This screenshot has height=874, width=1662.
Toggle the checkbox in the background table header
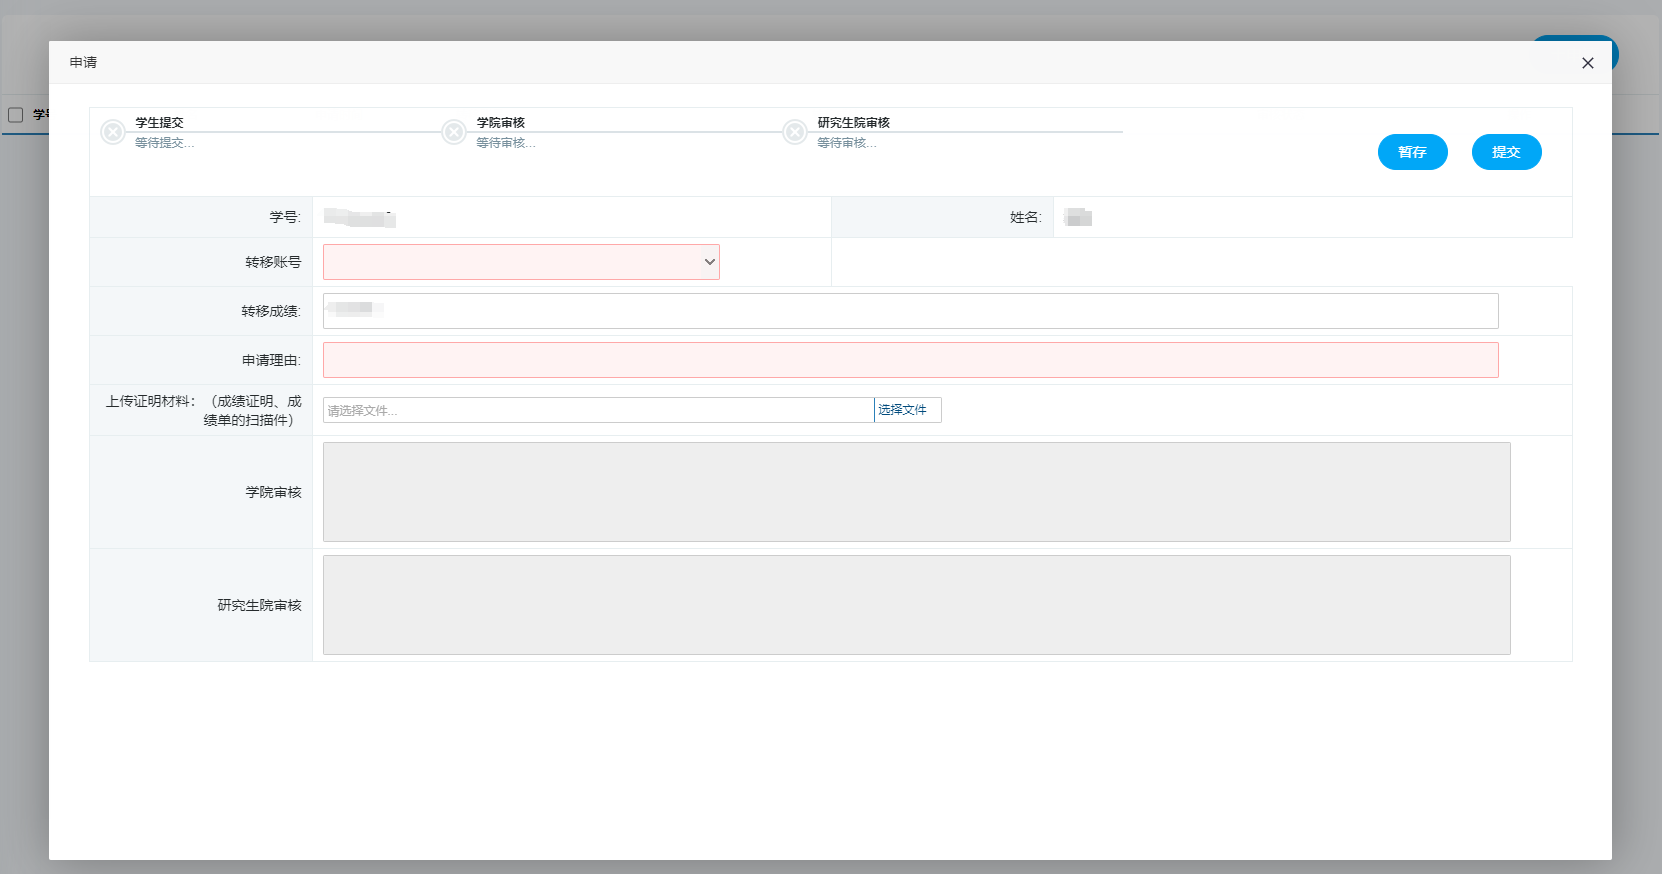[16, 115]
